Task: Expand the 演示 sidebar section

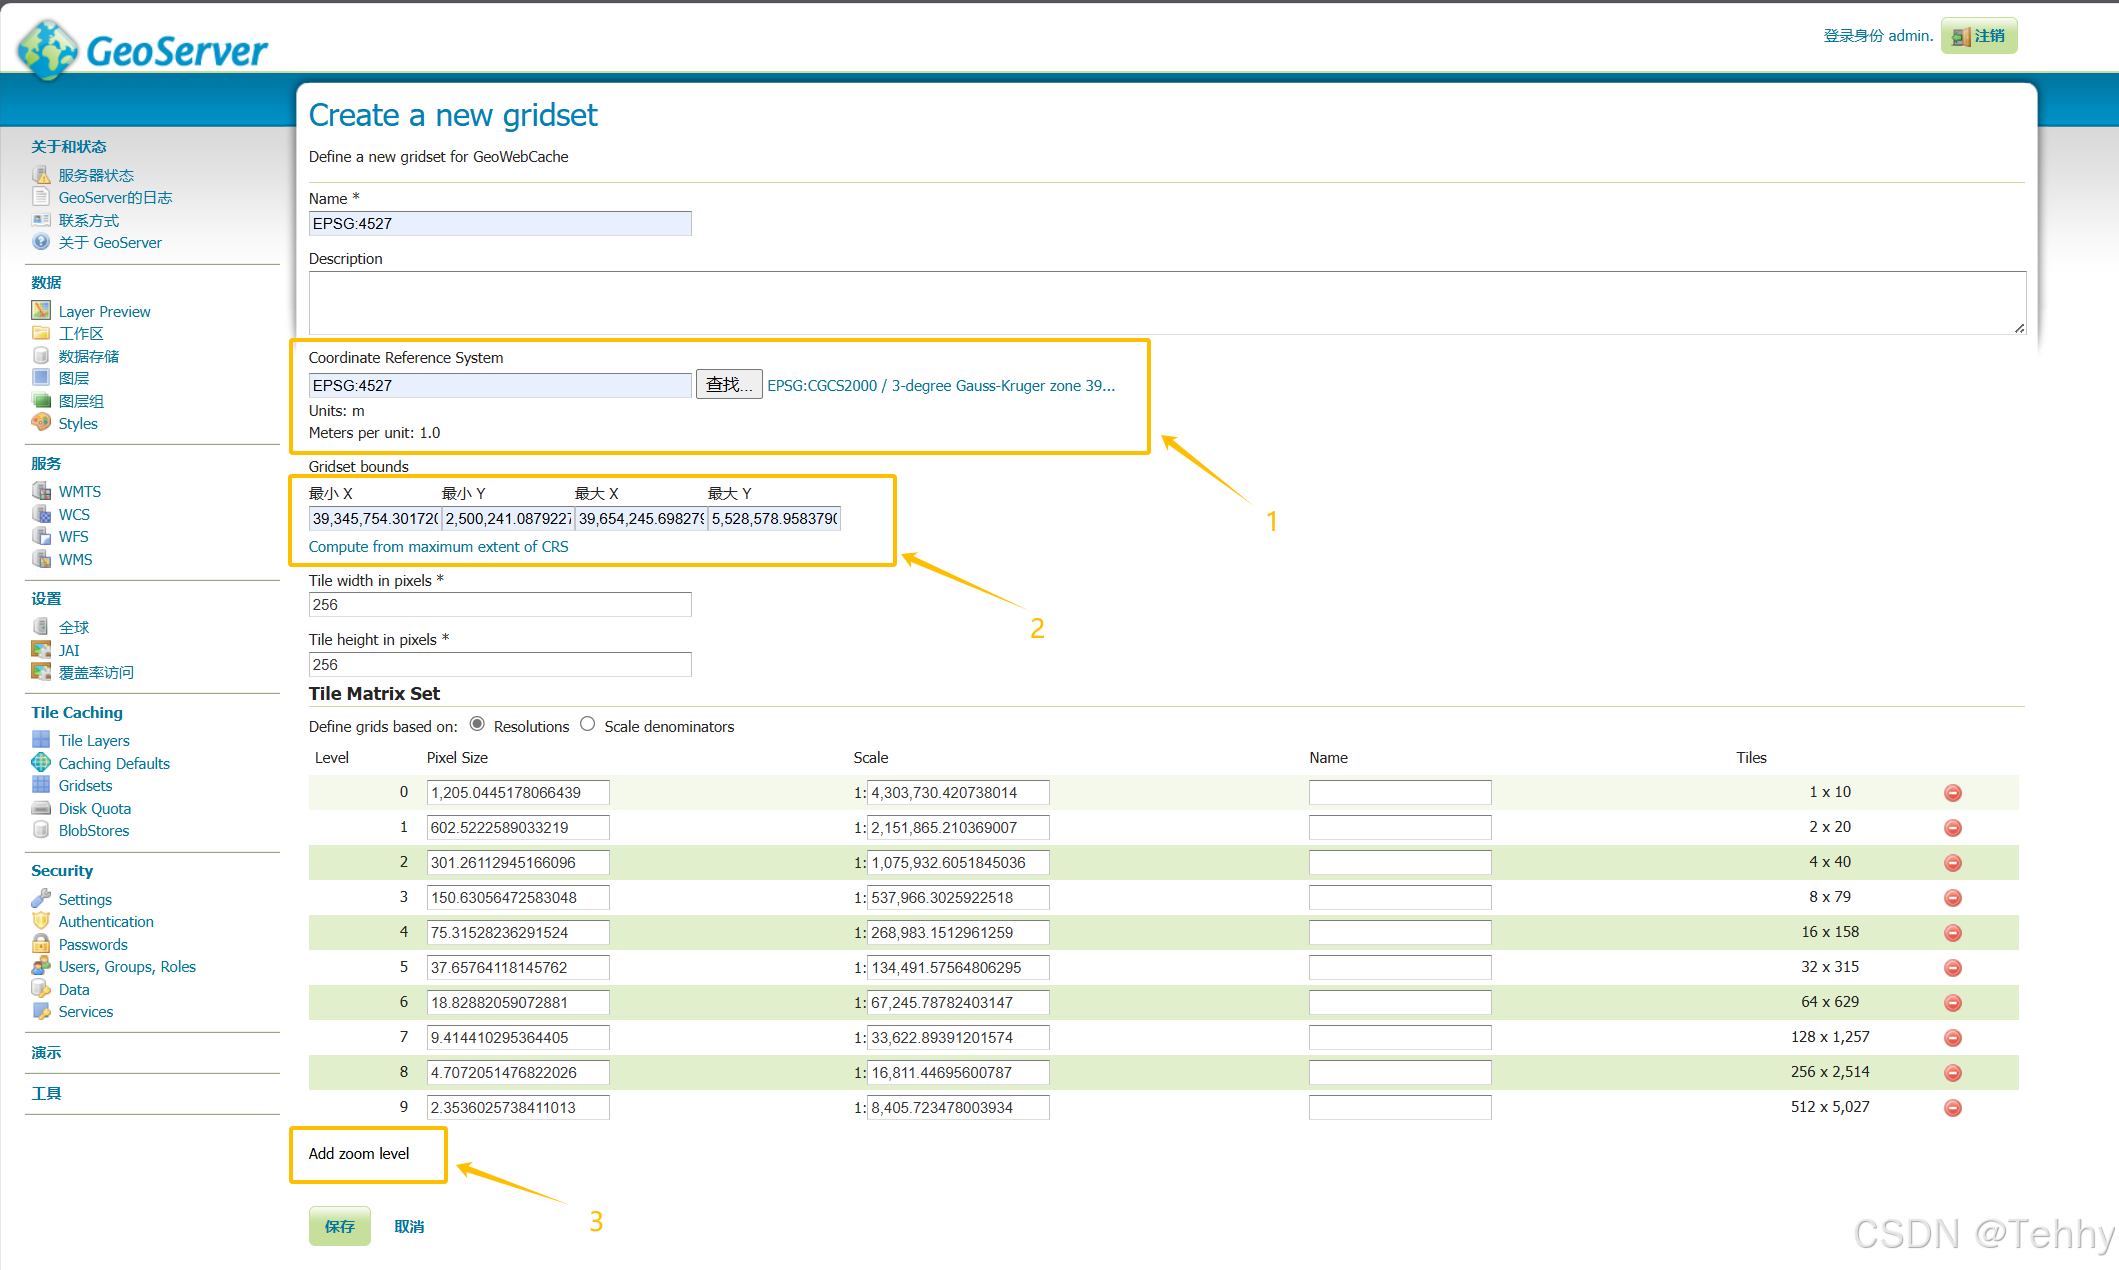Action: (x=46, y=1052)
